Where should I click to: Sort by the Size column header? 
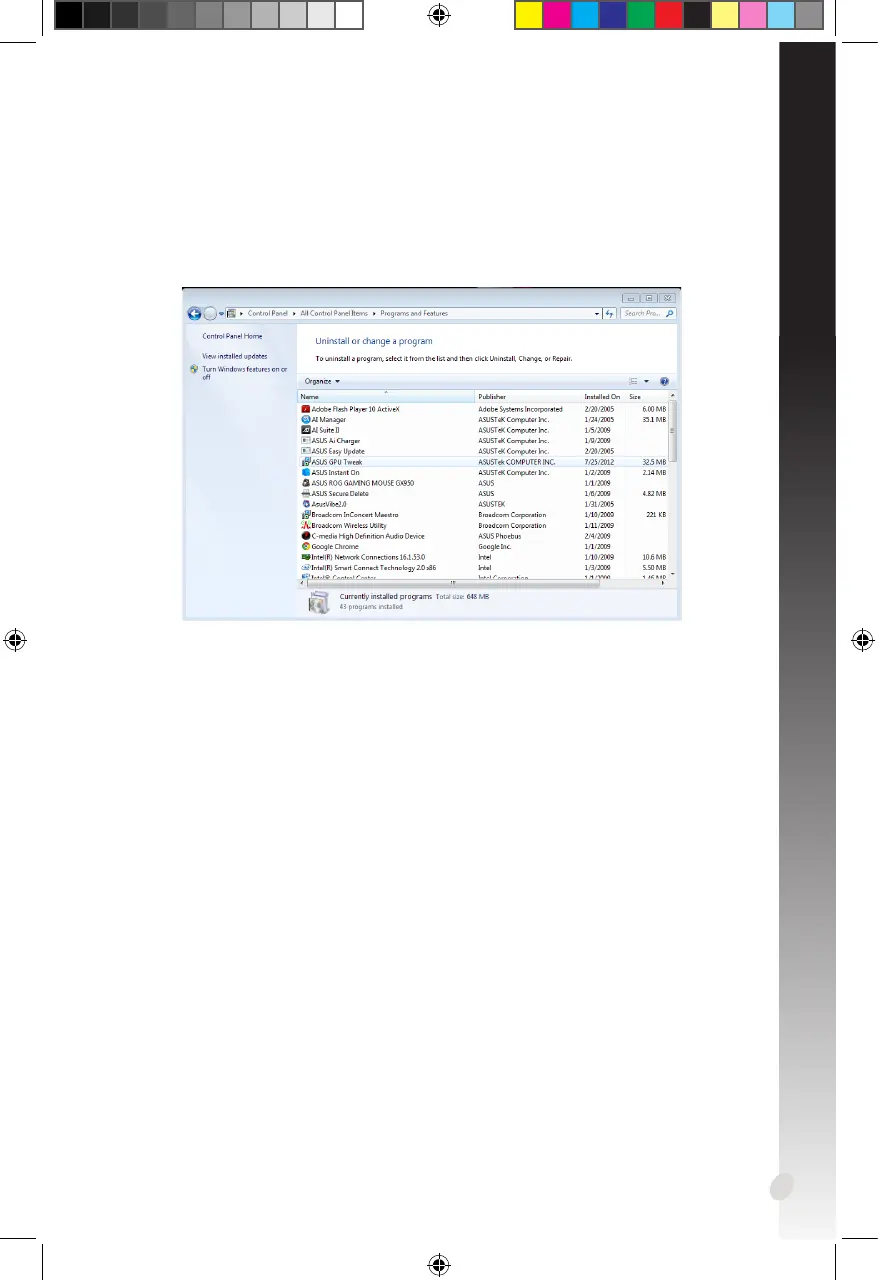coord(647,397)
